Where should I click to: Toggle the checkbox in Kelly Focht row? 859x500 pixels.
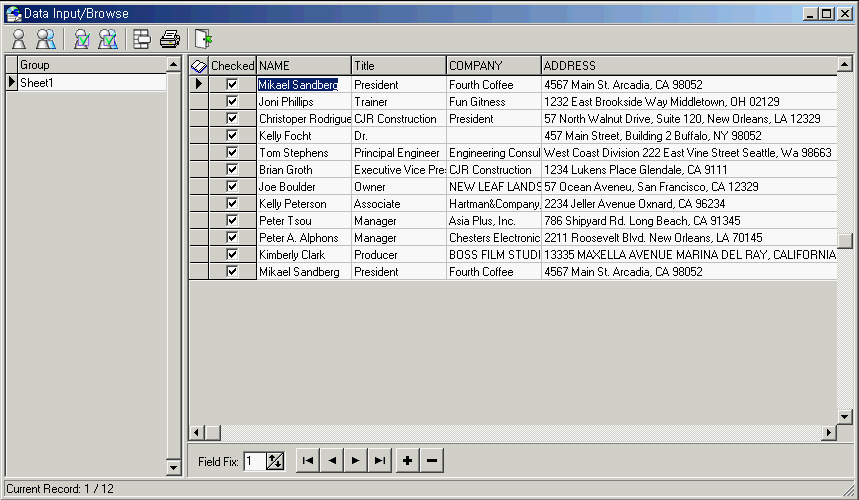232,136
